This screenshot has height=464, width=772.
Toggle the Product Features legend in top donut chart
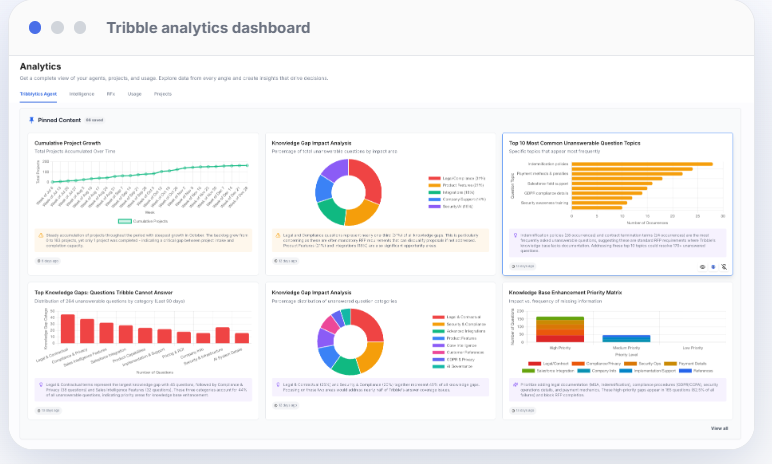pyautogui.click(x=456, y=185)
